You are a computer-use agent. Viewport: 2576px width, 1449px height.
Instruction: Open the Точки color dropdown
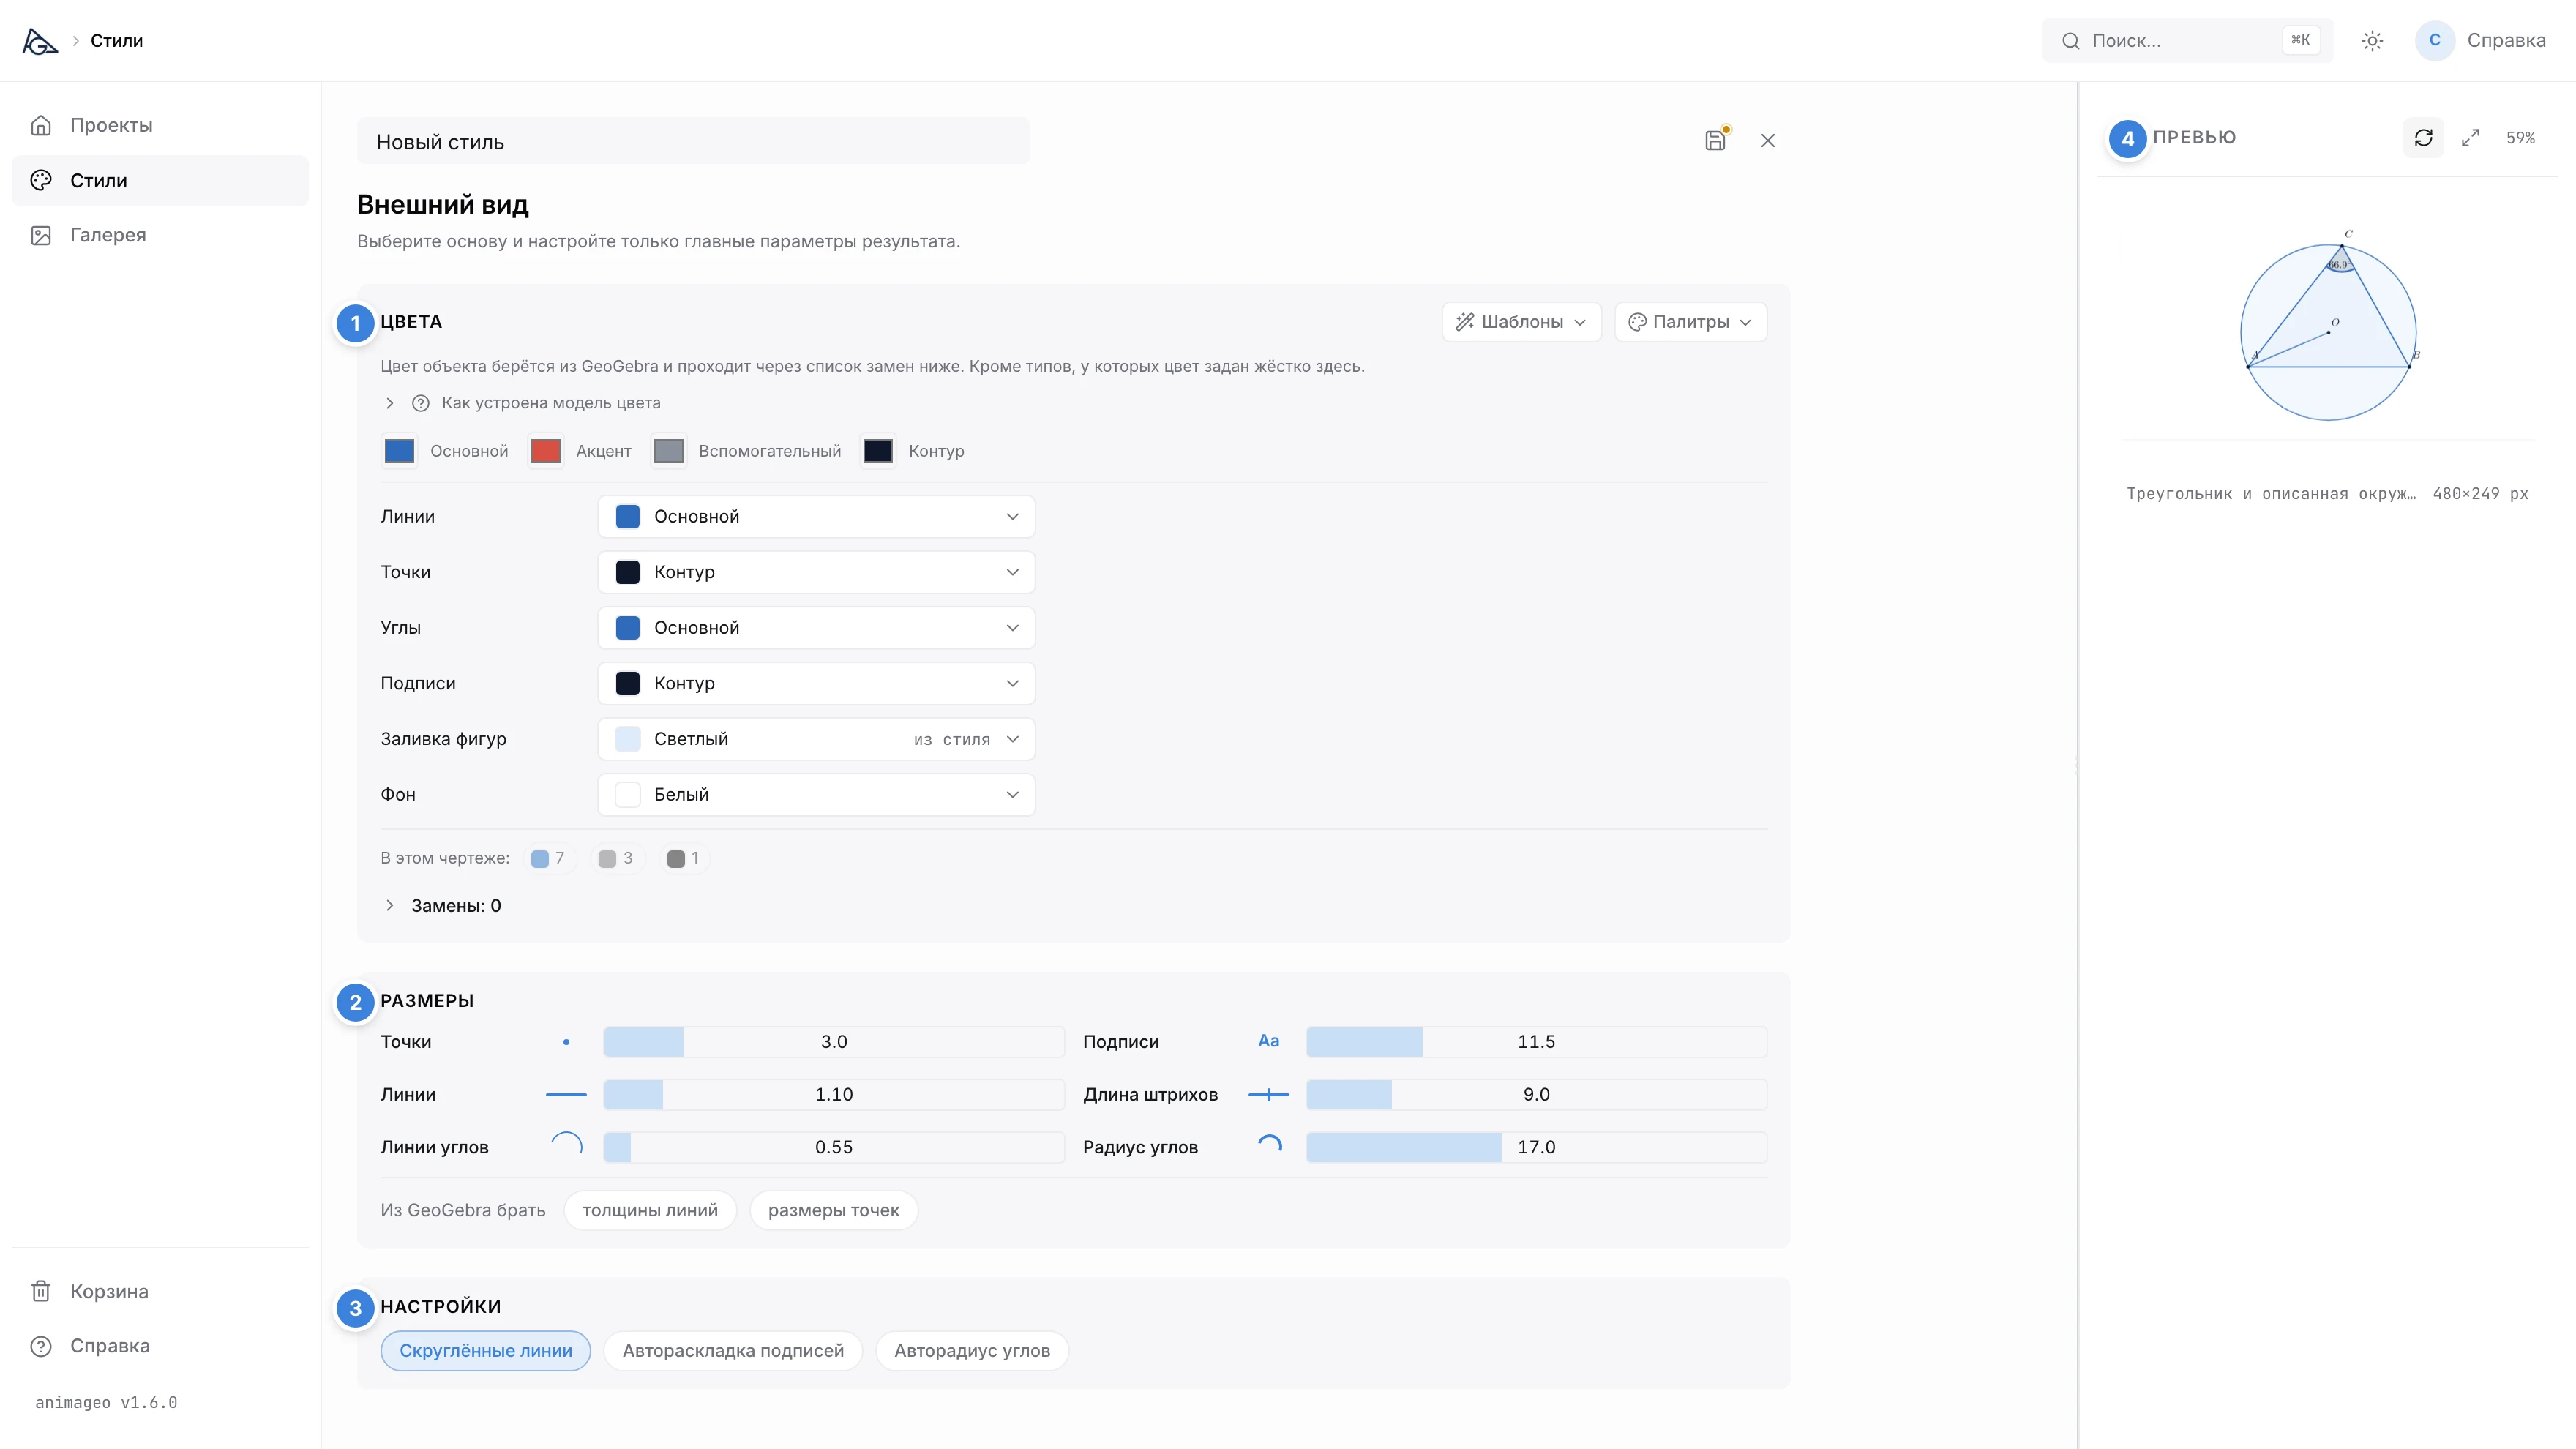816,572
